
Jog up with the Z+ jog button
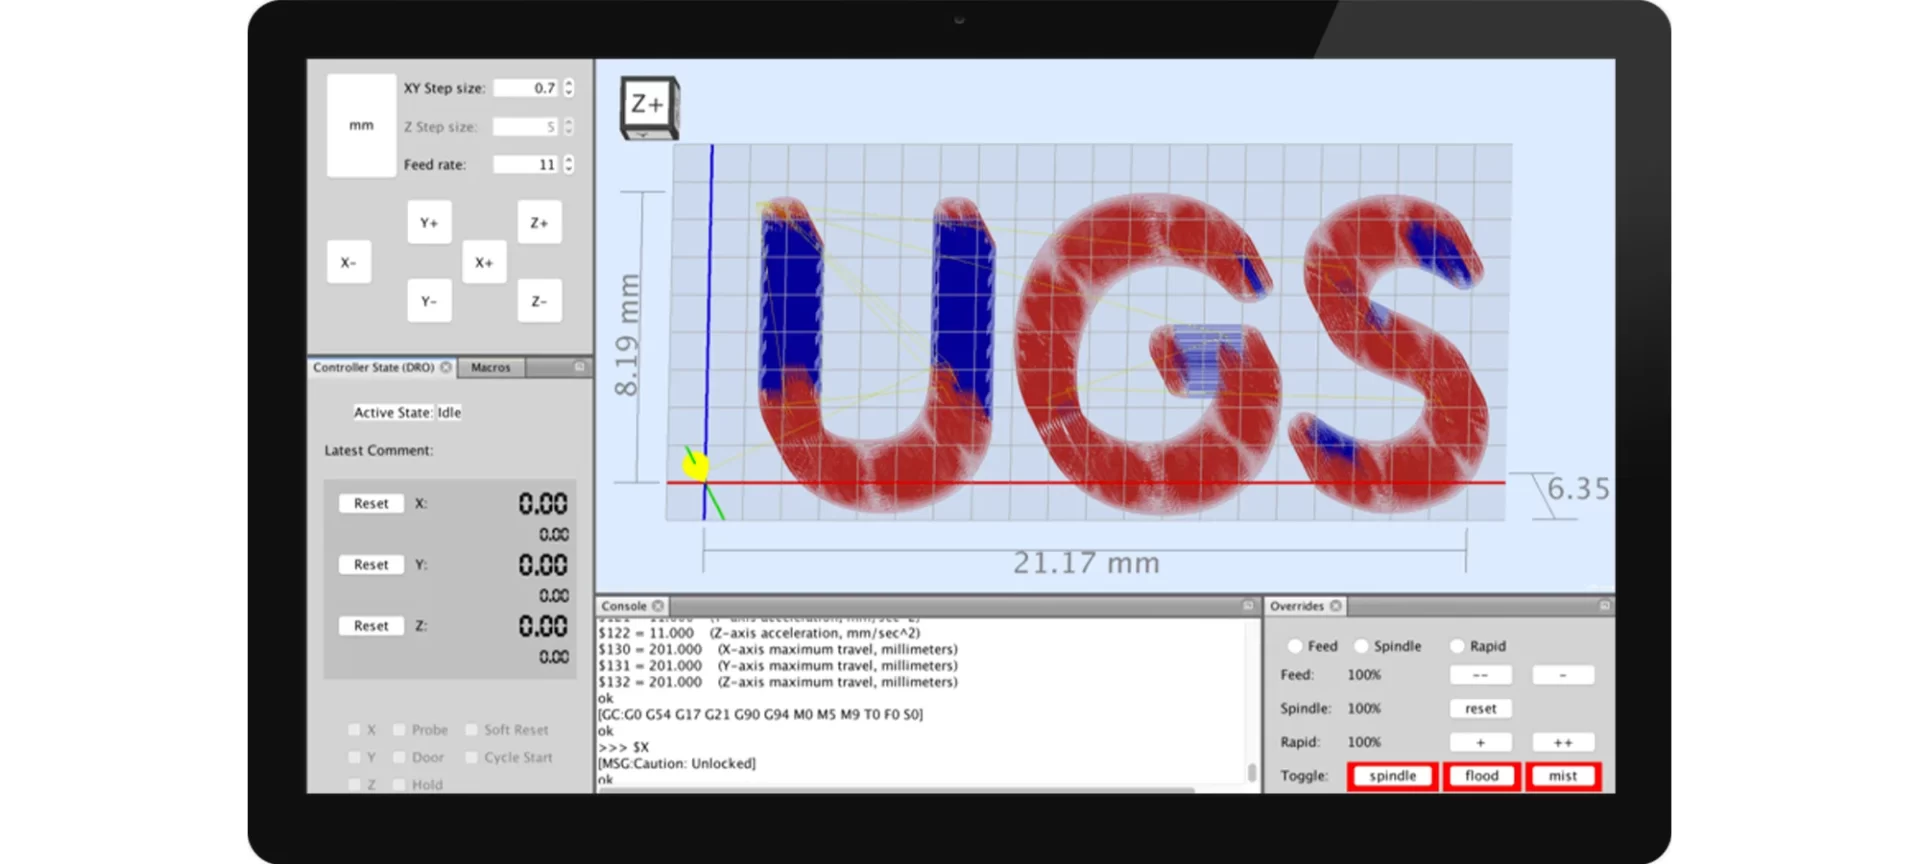(x=539, y=223)
